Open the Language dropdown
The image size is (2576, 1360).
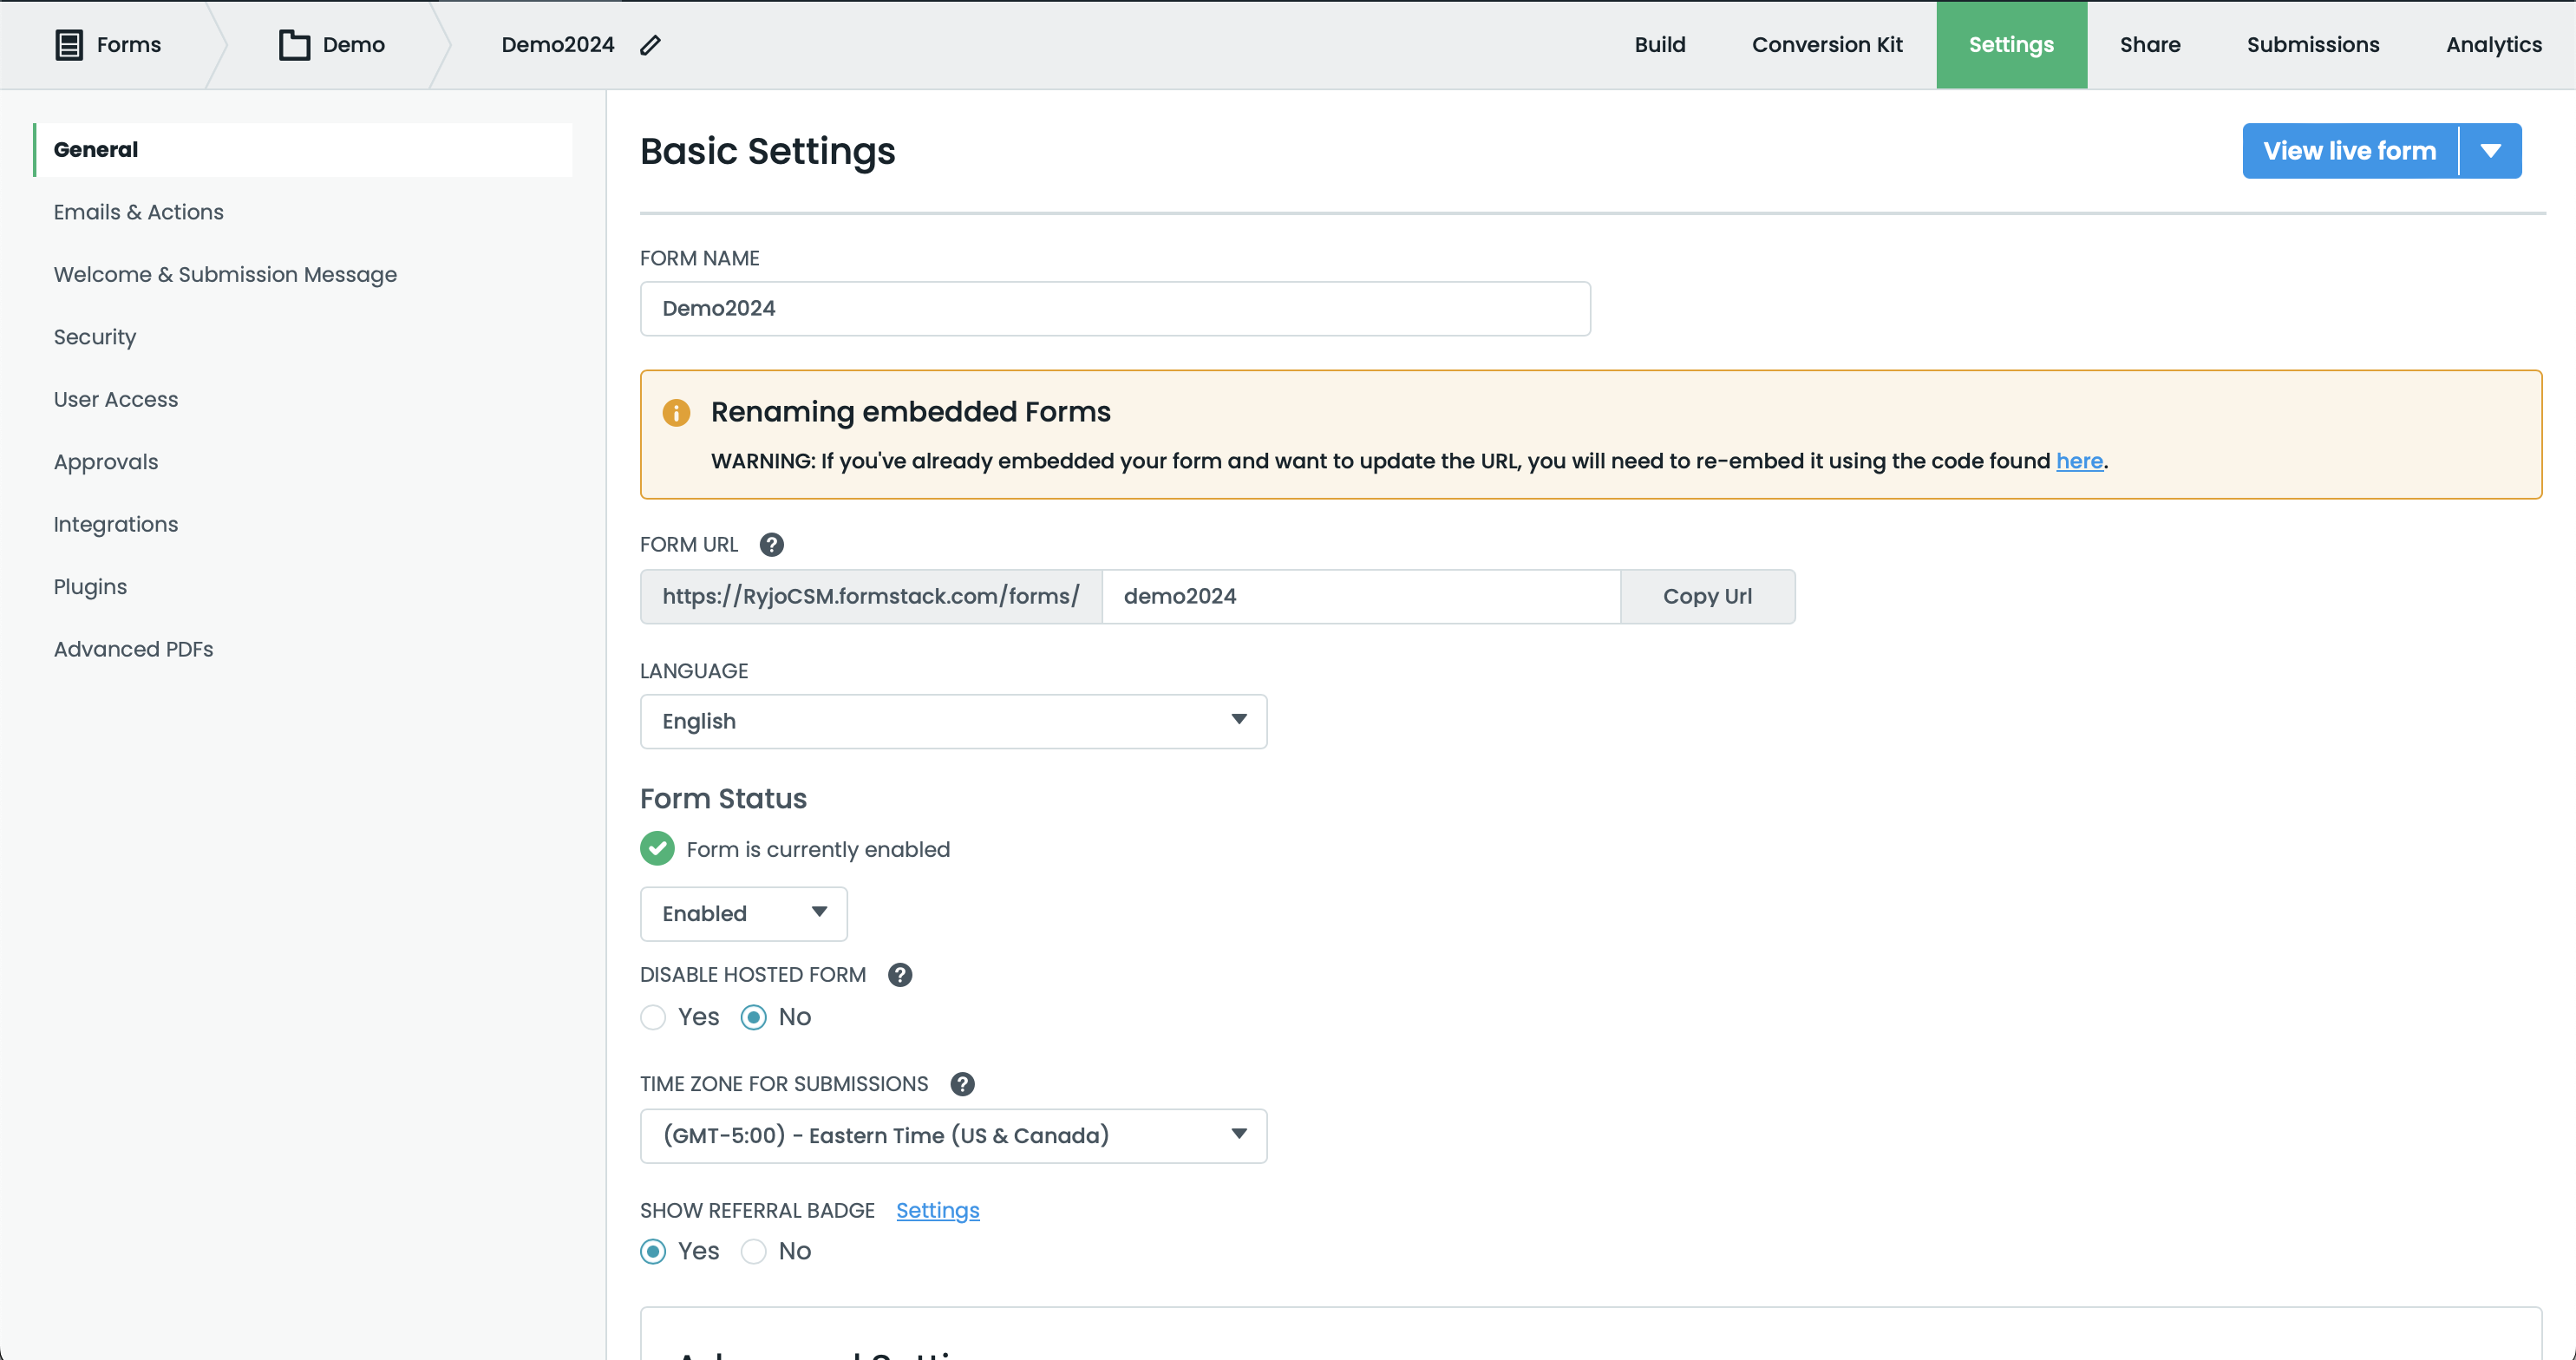[952, 721]
